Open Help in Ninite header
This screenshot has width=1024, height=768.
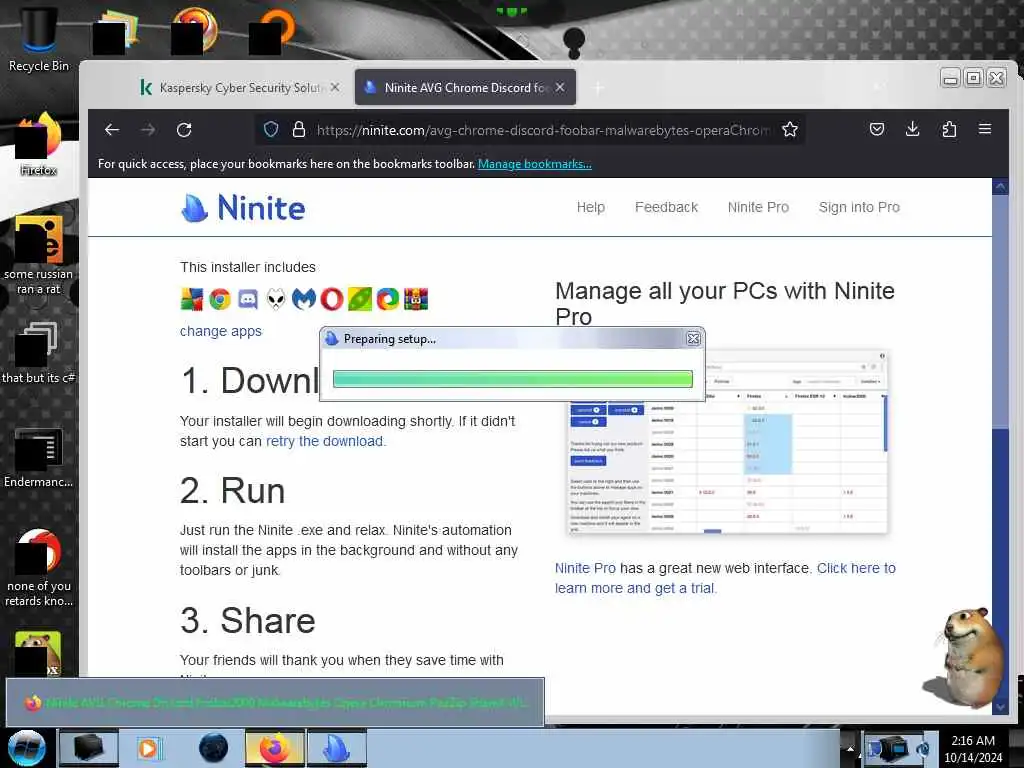[590, 207]
